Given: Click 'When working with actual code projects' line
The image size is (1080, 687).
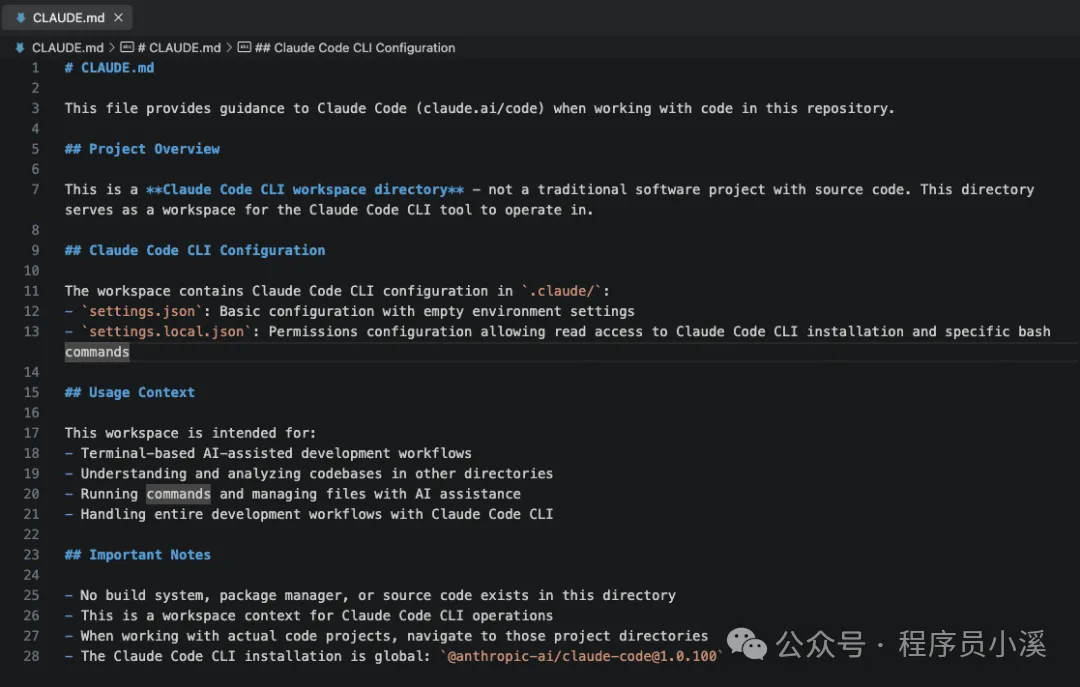Looking at the screenshot, I should click(394, 636).
